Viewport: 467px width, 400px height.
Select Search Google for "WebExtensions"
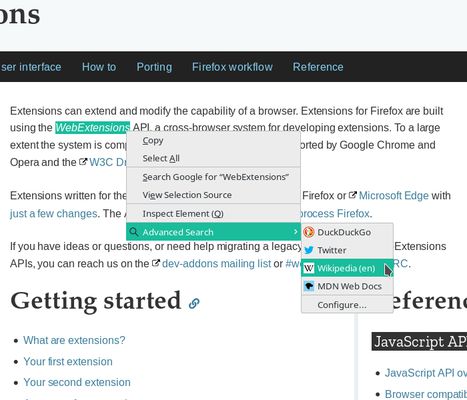coord(213,177)
